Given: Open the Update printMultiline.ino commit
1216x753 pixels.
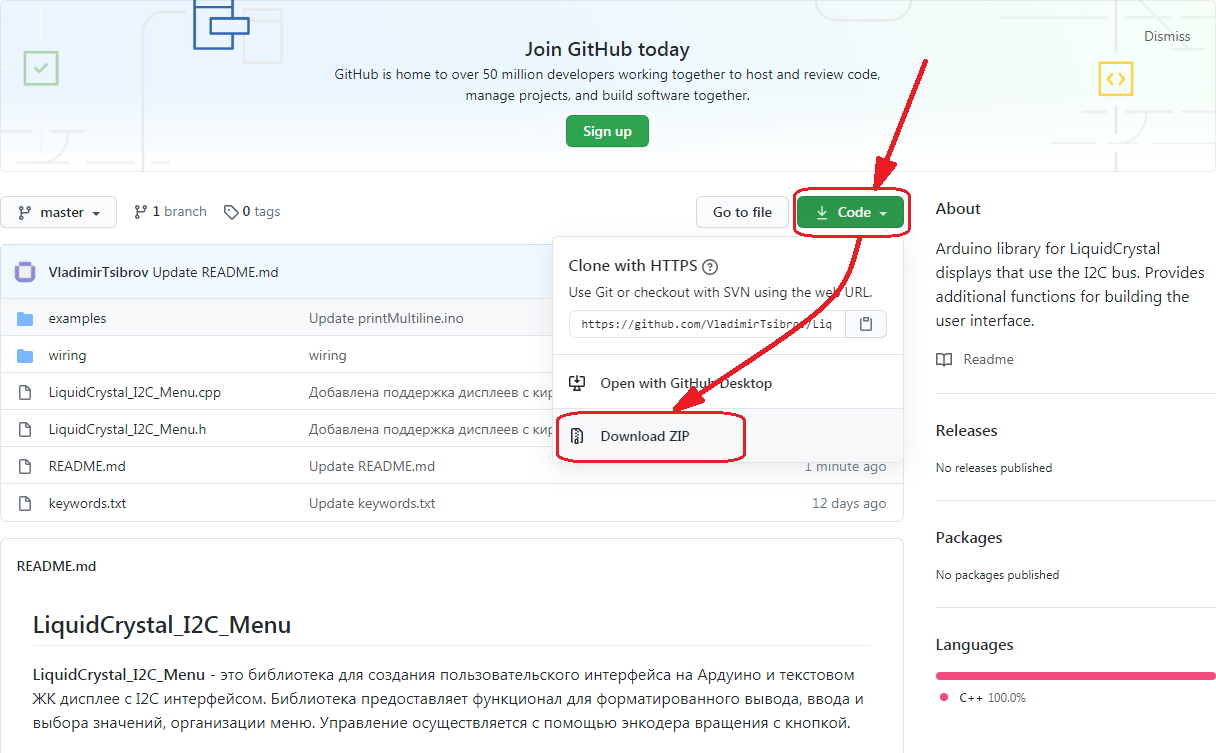Looking at the screenshot, I should [386, 318].
